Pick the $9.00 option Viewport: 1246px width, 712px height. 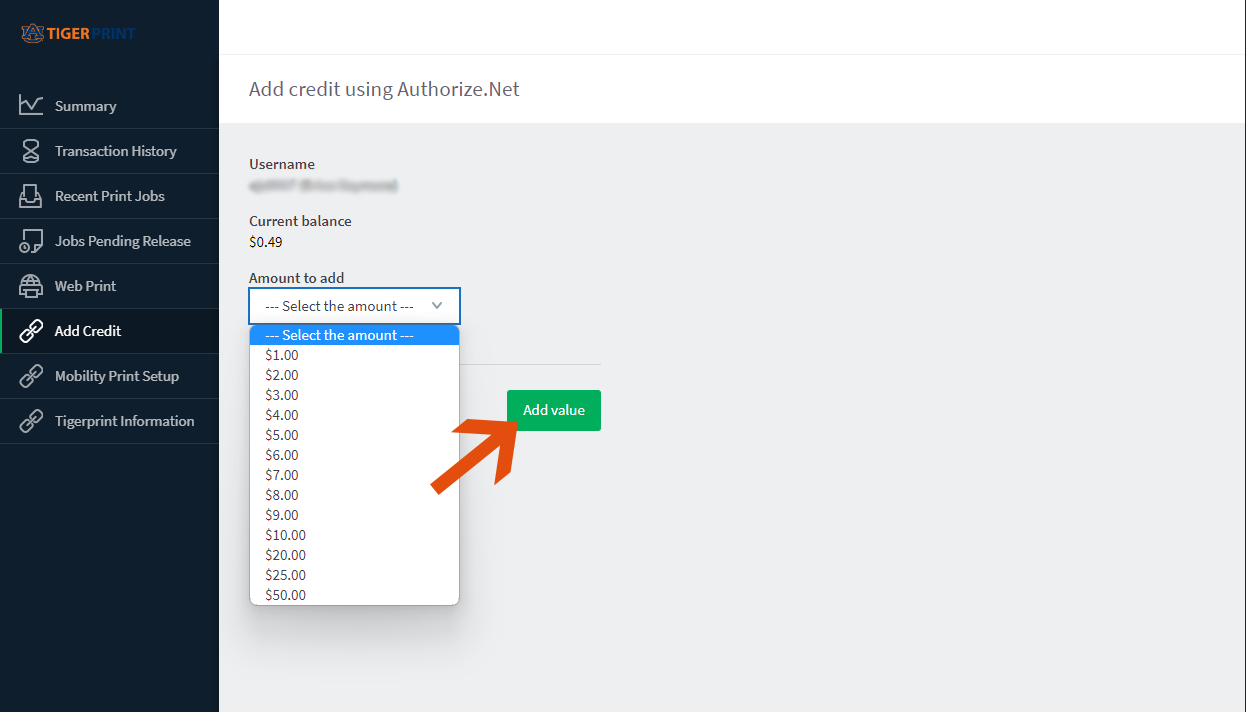click(354, 515)
